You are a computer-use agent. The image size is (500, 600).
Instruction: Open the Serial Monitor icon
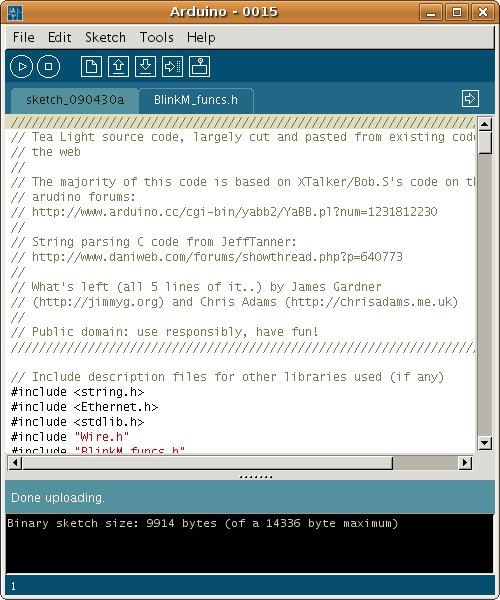[x=199, y=67]
